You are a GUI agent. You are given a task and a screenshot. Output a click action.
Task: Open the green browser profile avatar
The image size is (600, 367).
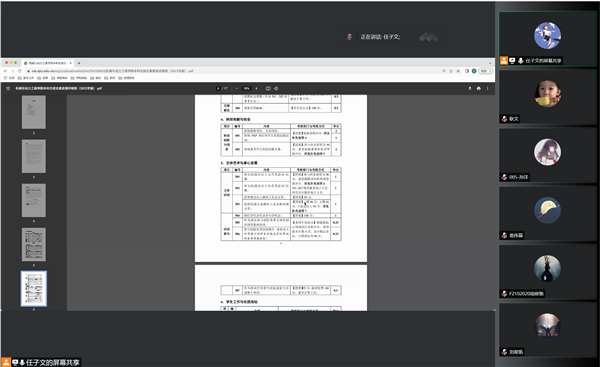tap(474, 71)
